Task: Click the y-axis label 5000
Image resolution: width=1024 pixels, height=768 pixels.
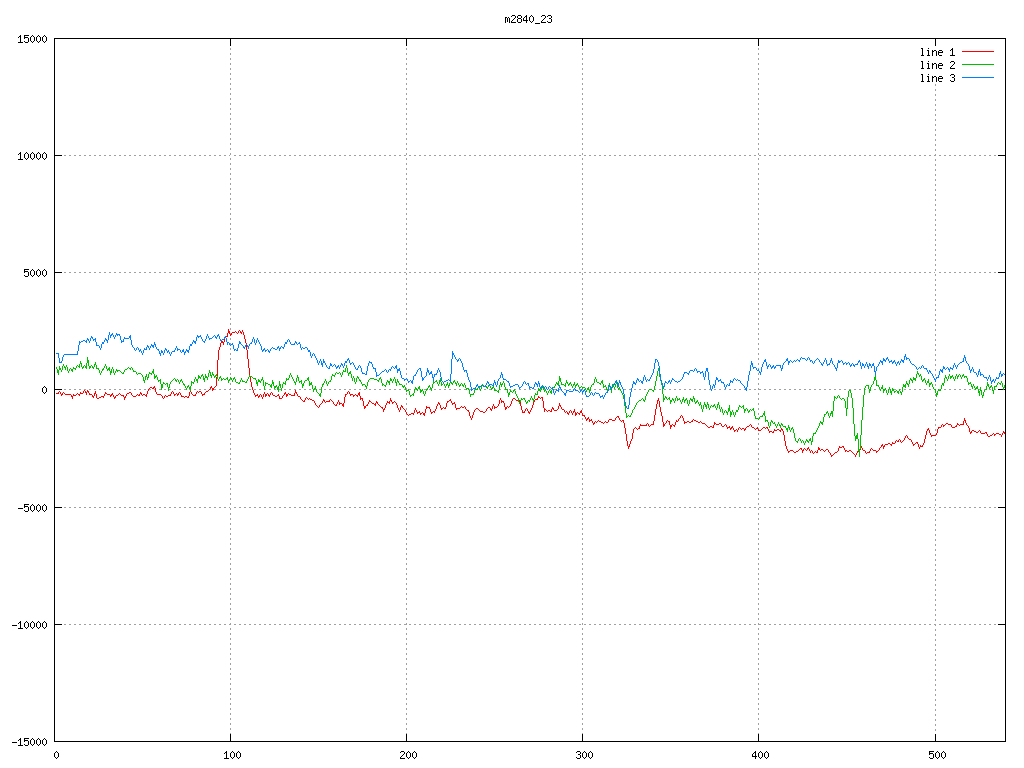Action: pos(35,273)
